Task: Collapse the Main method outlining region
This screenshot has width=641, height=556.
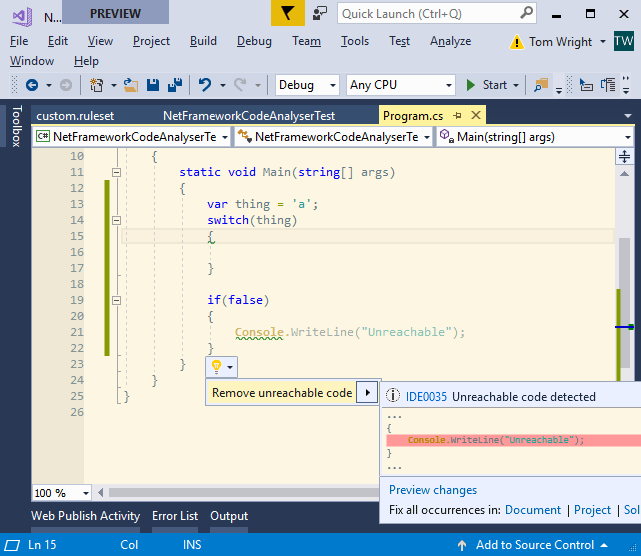Action: [117, 173]
